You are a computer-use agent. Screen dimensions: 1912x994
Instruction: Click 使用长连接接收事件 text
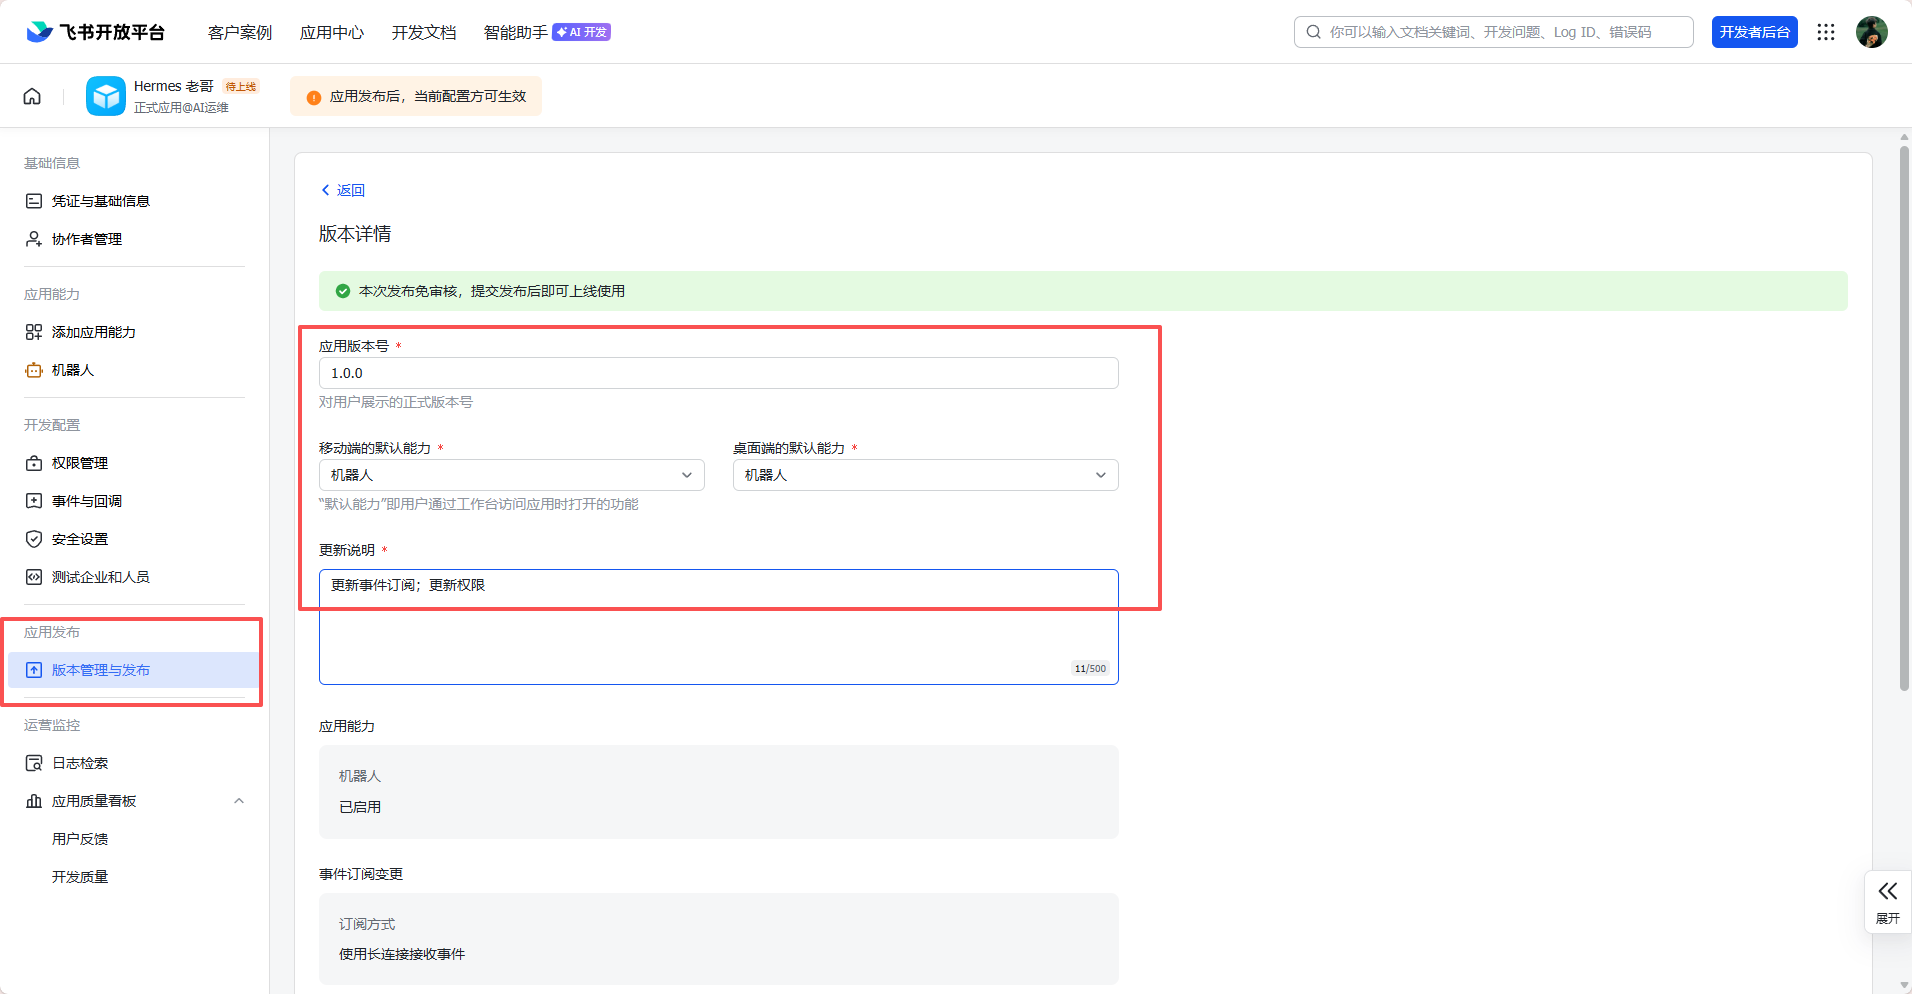point(402,954)
